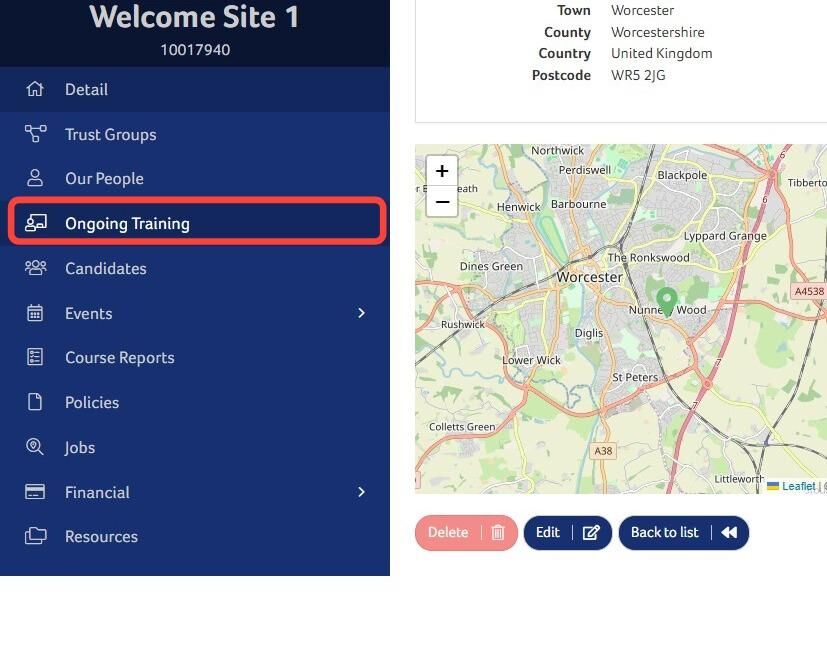Open the Events menu item
This screenshot has height=653, width=827.
pyautogui.click(x=195, y=313)
